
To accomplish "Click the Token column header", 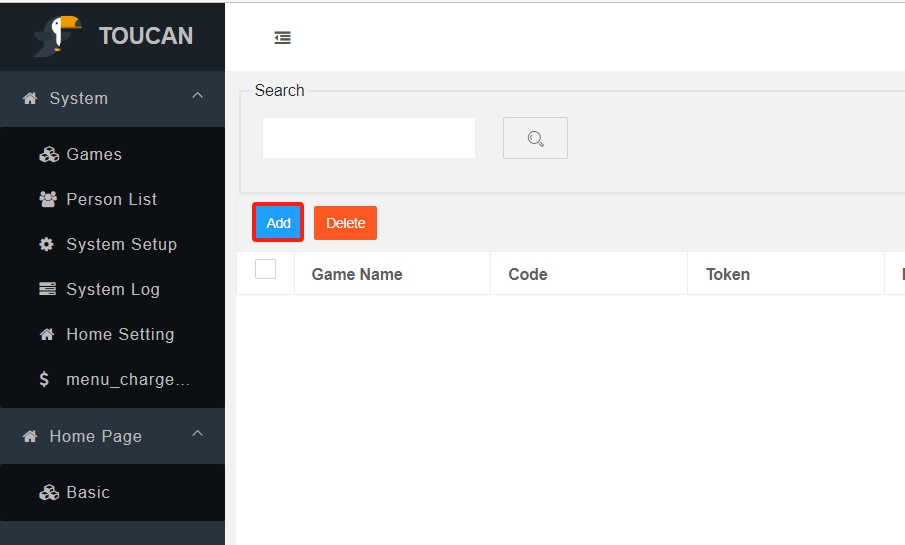I will click(727, 274).
